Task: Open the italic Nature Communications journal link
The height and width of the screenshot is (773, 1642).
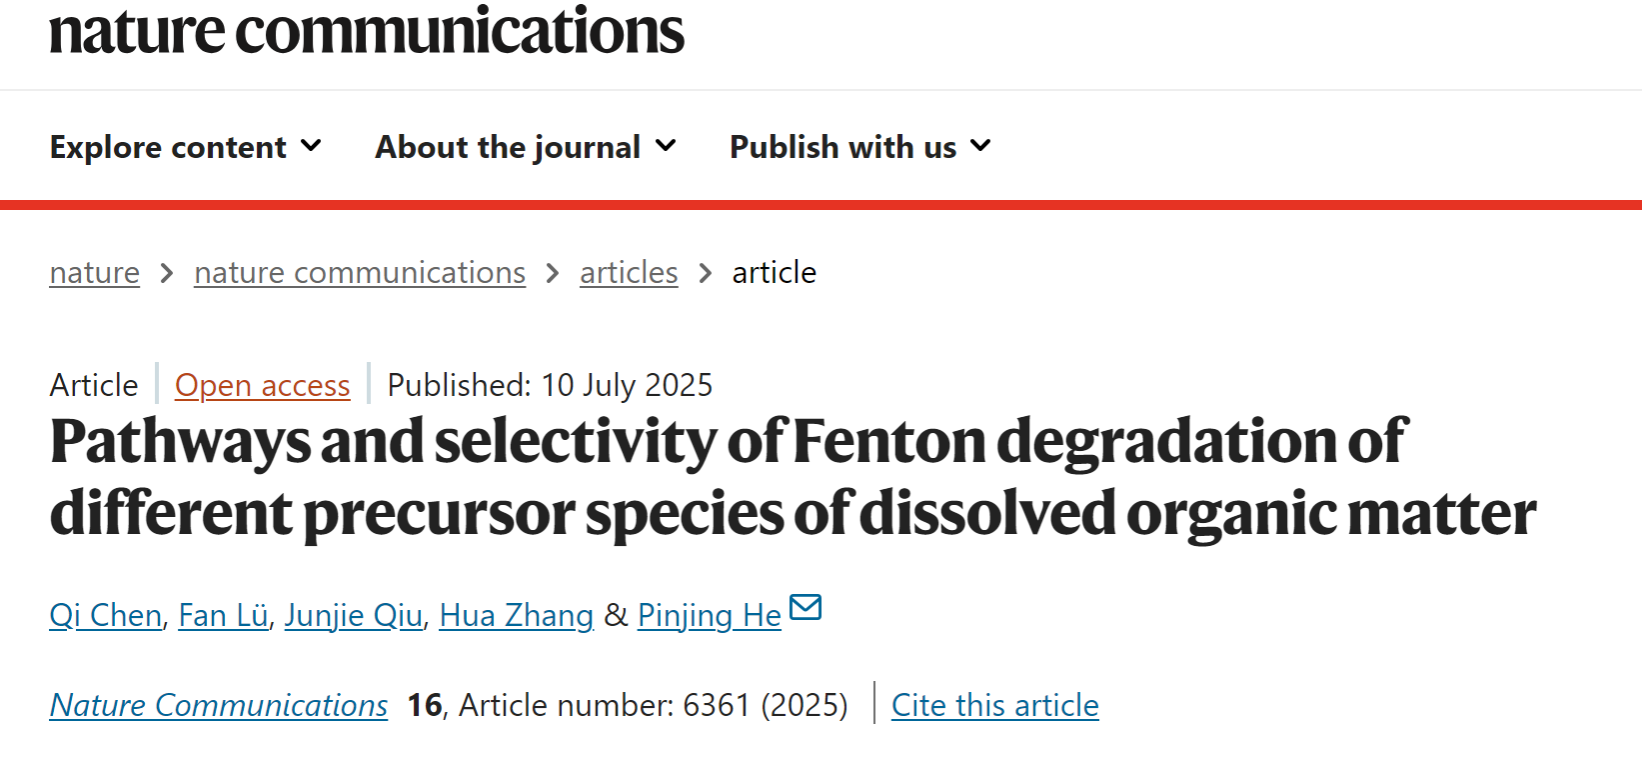Action: click(219, 705)
